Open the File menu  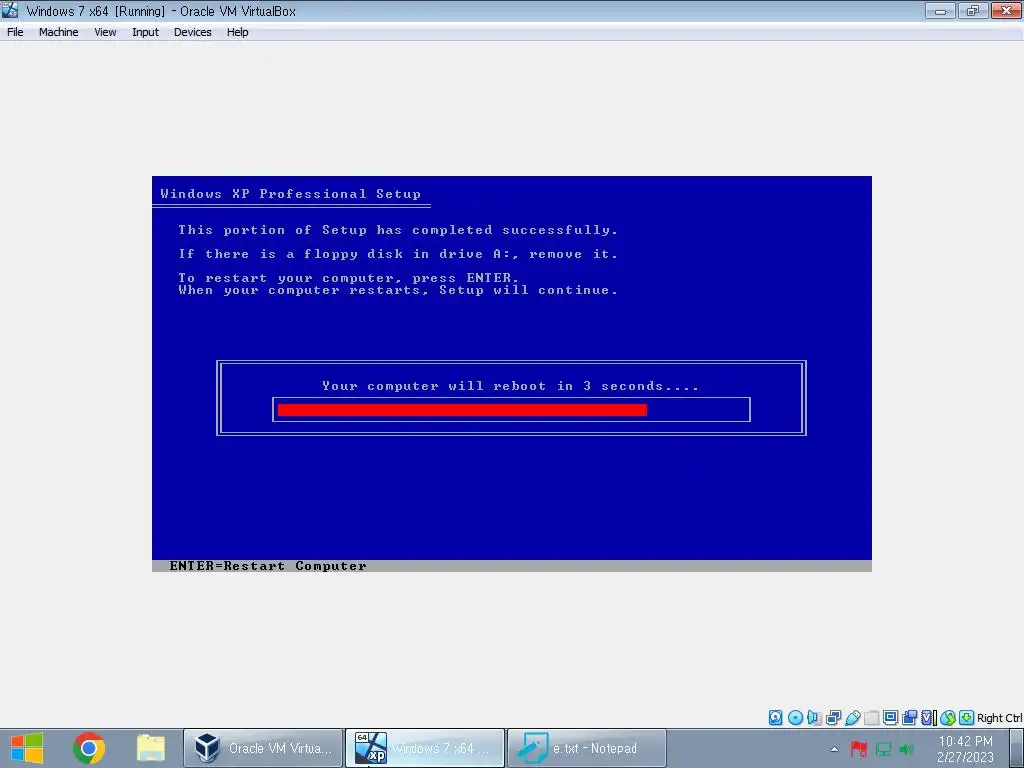tap(15, 32)
